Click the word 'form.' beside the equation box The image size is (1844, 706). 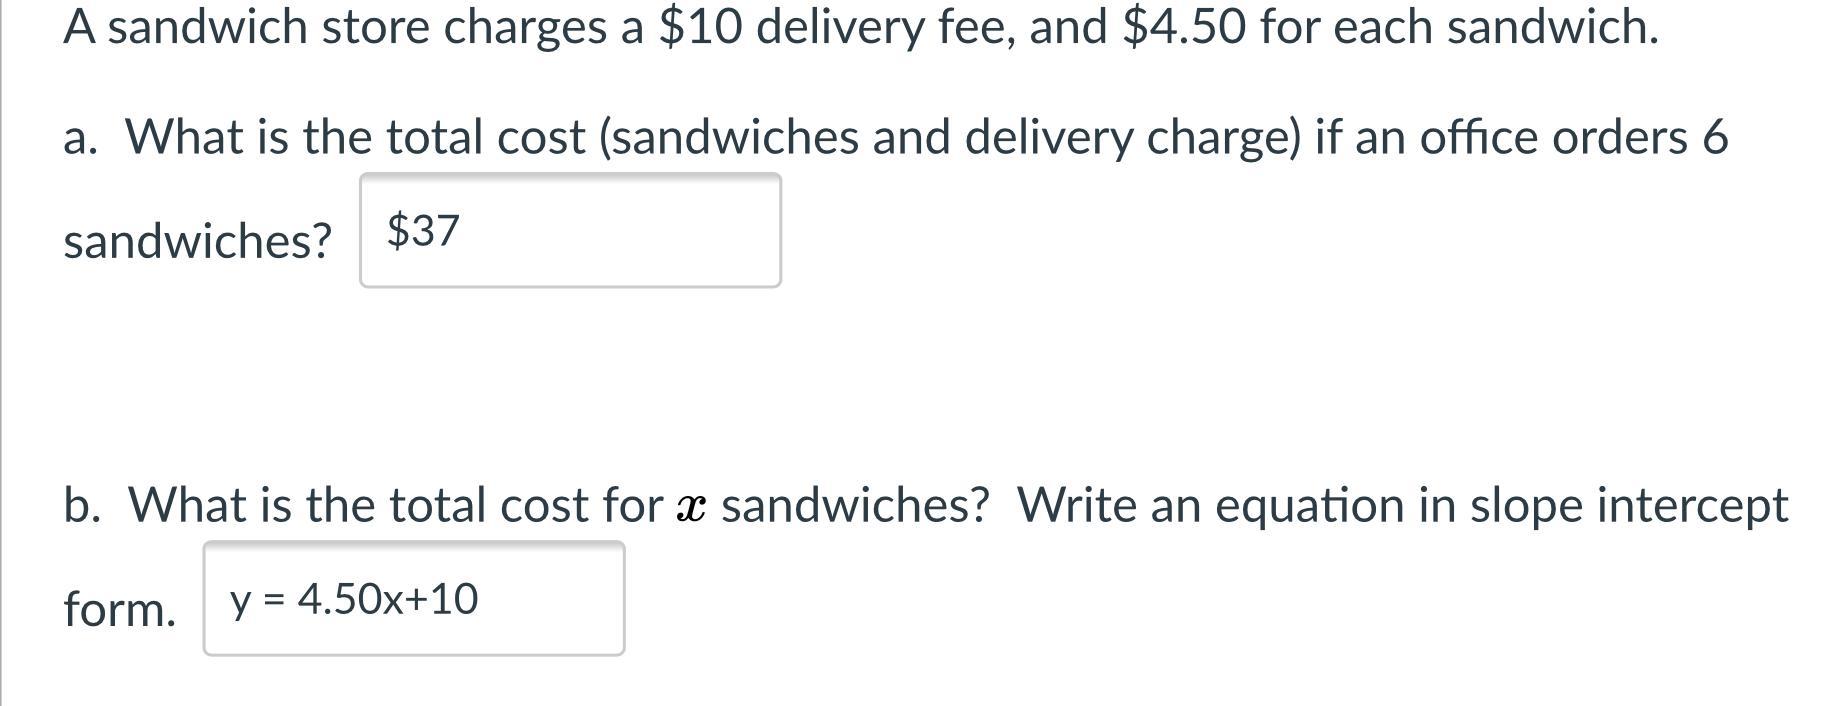[120, 609]
